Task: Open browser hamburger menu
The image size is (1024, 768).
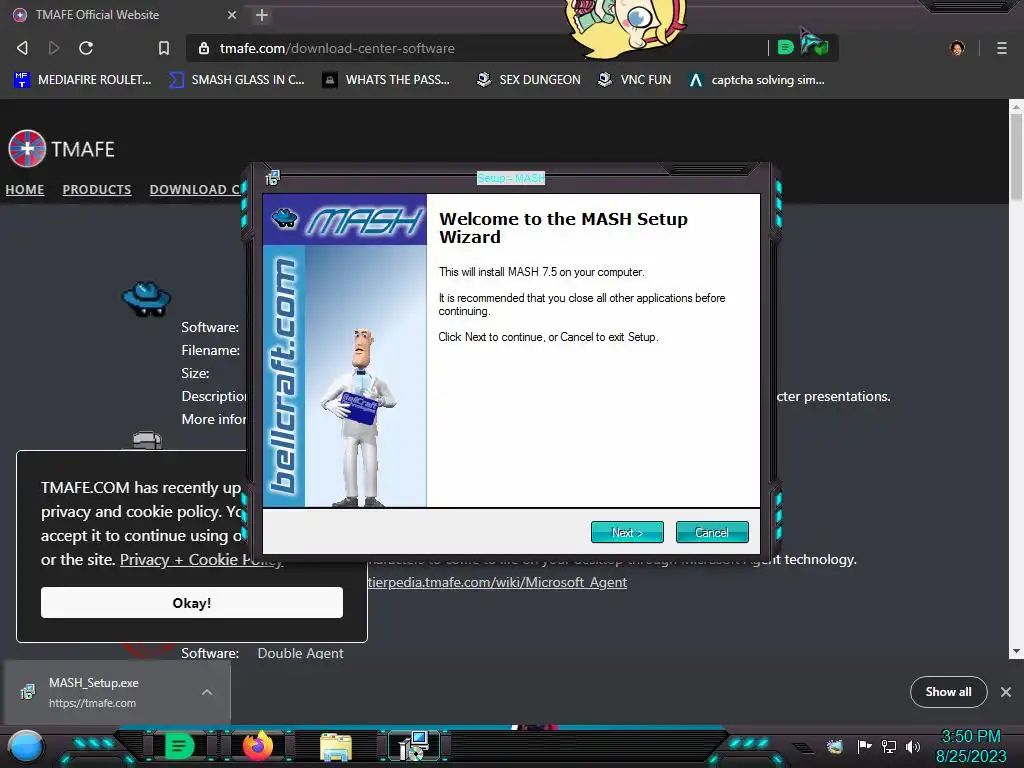Action: 1002,48
